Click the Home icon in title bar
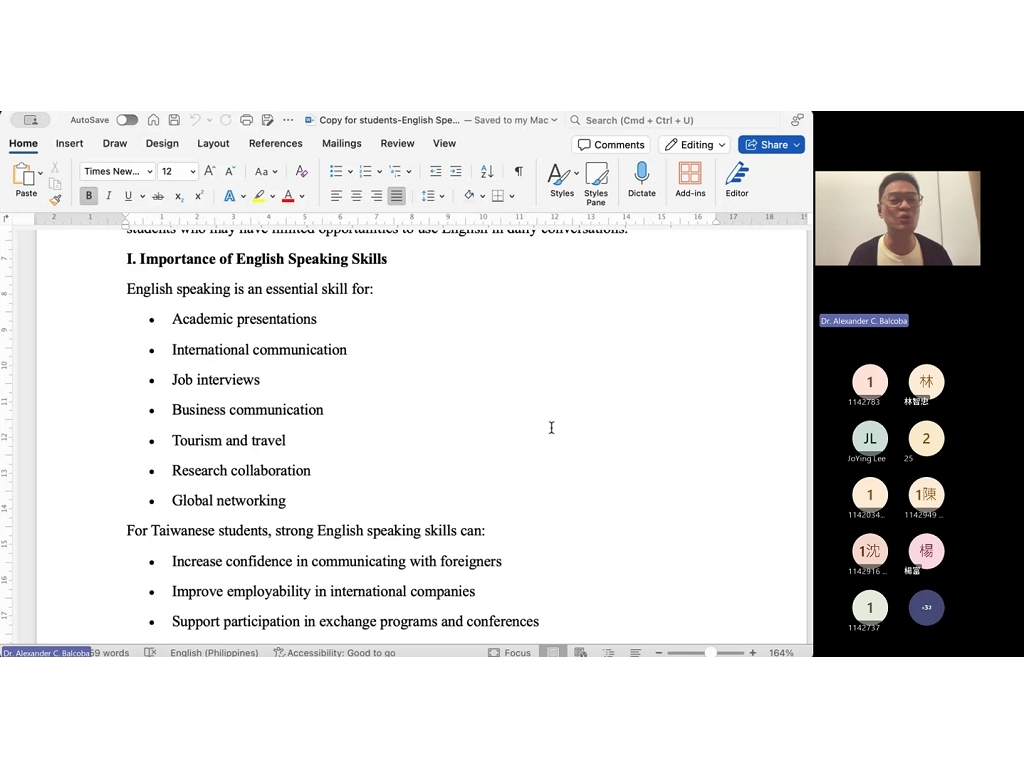 point(153,120)
